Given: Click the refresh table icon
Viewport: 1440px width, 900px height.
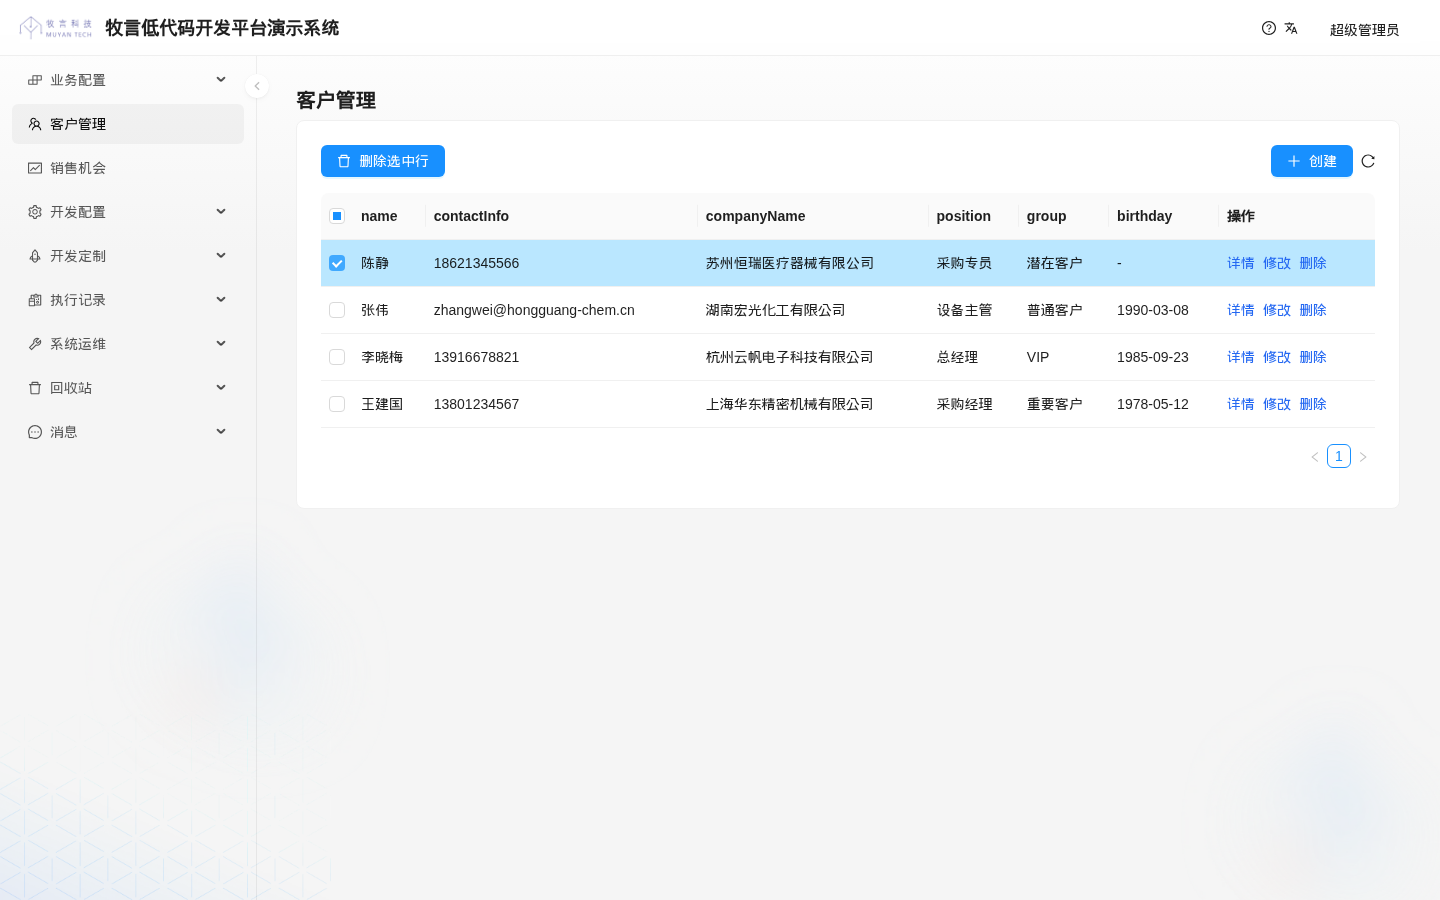Looking at the screenshot, I should (1368, 161).
